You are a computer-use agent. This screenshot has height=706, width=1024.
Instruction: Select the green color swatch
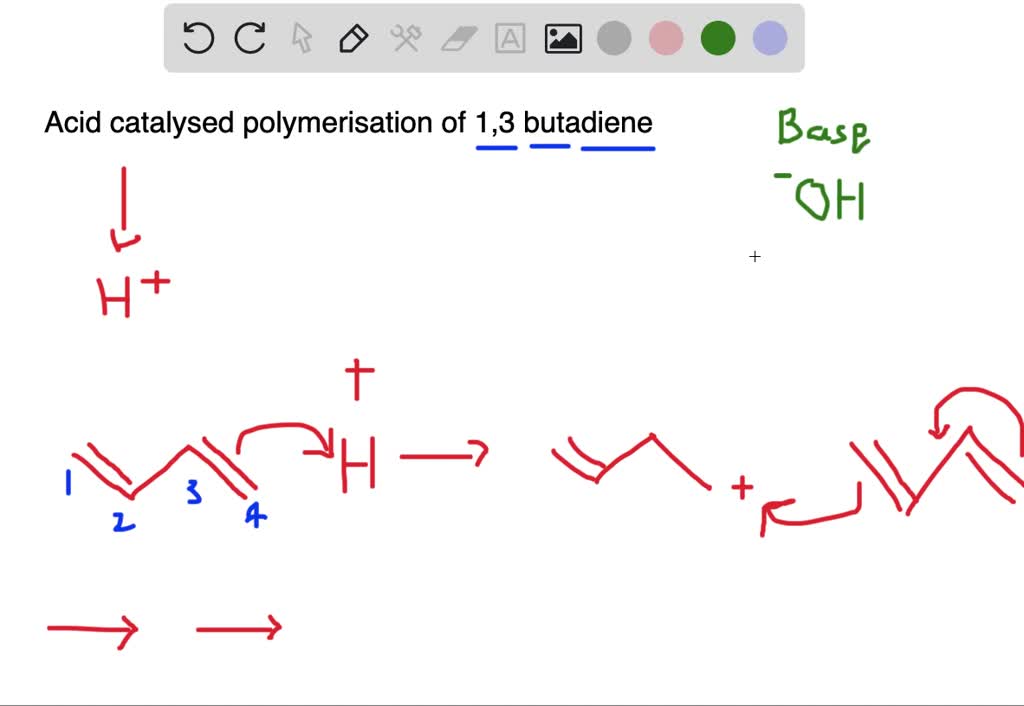(x=718, y=37)
